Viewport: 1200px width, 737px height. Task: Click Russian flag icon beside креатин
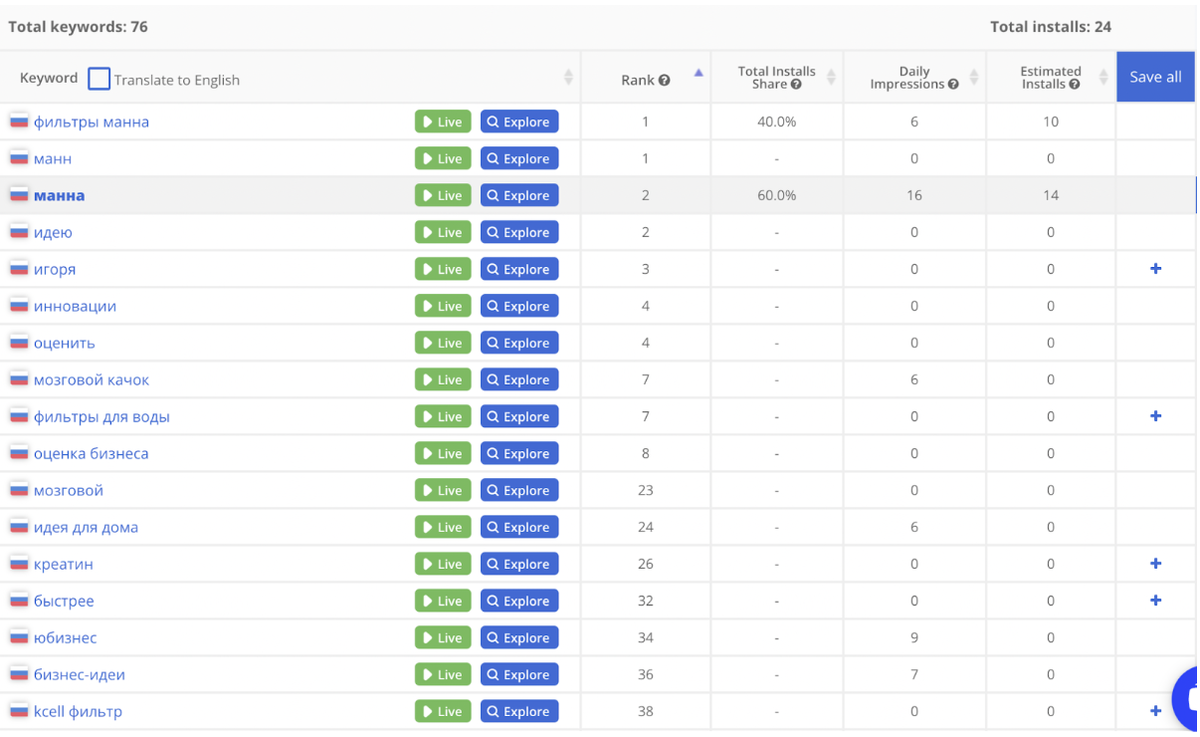pyautogui.click(x=18, y=563)
